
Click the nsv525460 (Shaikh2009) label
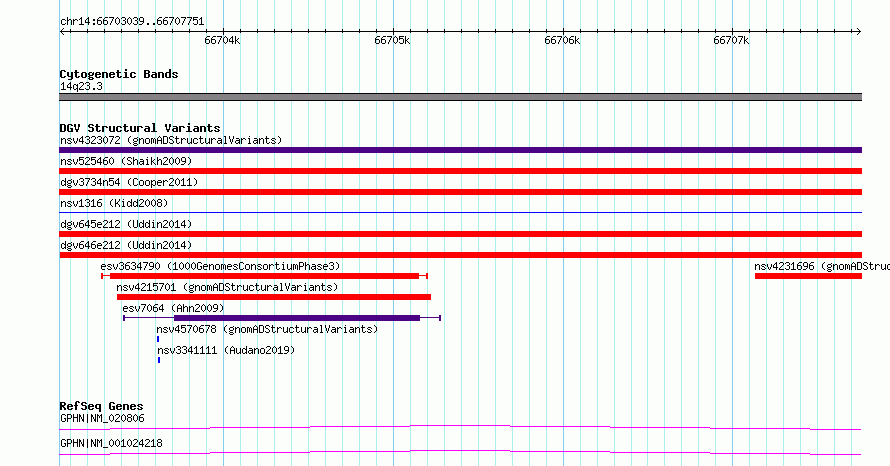(126, 161)
